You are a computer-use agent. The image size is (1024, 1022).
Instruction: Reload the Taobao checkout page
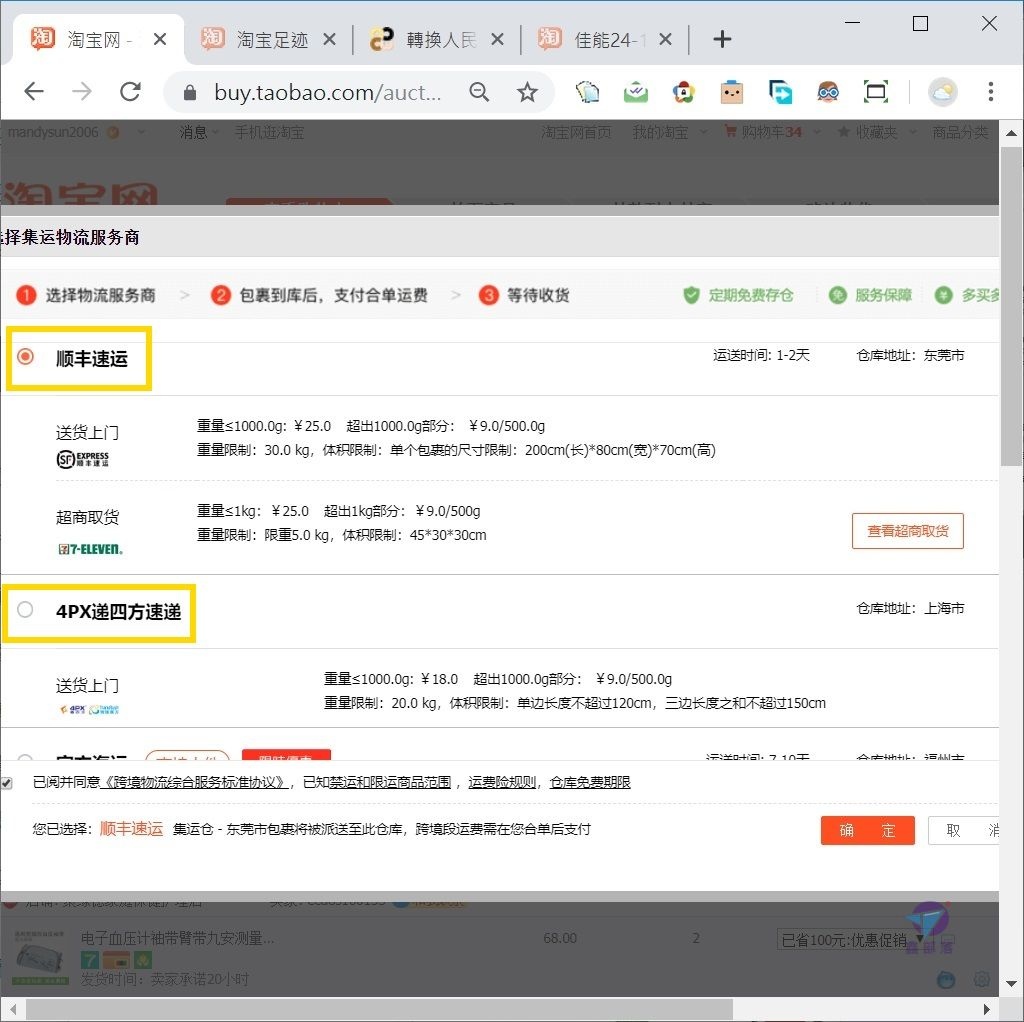pyautogui.click(x=130, y=91)
